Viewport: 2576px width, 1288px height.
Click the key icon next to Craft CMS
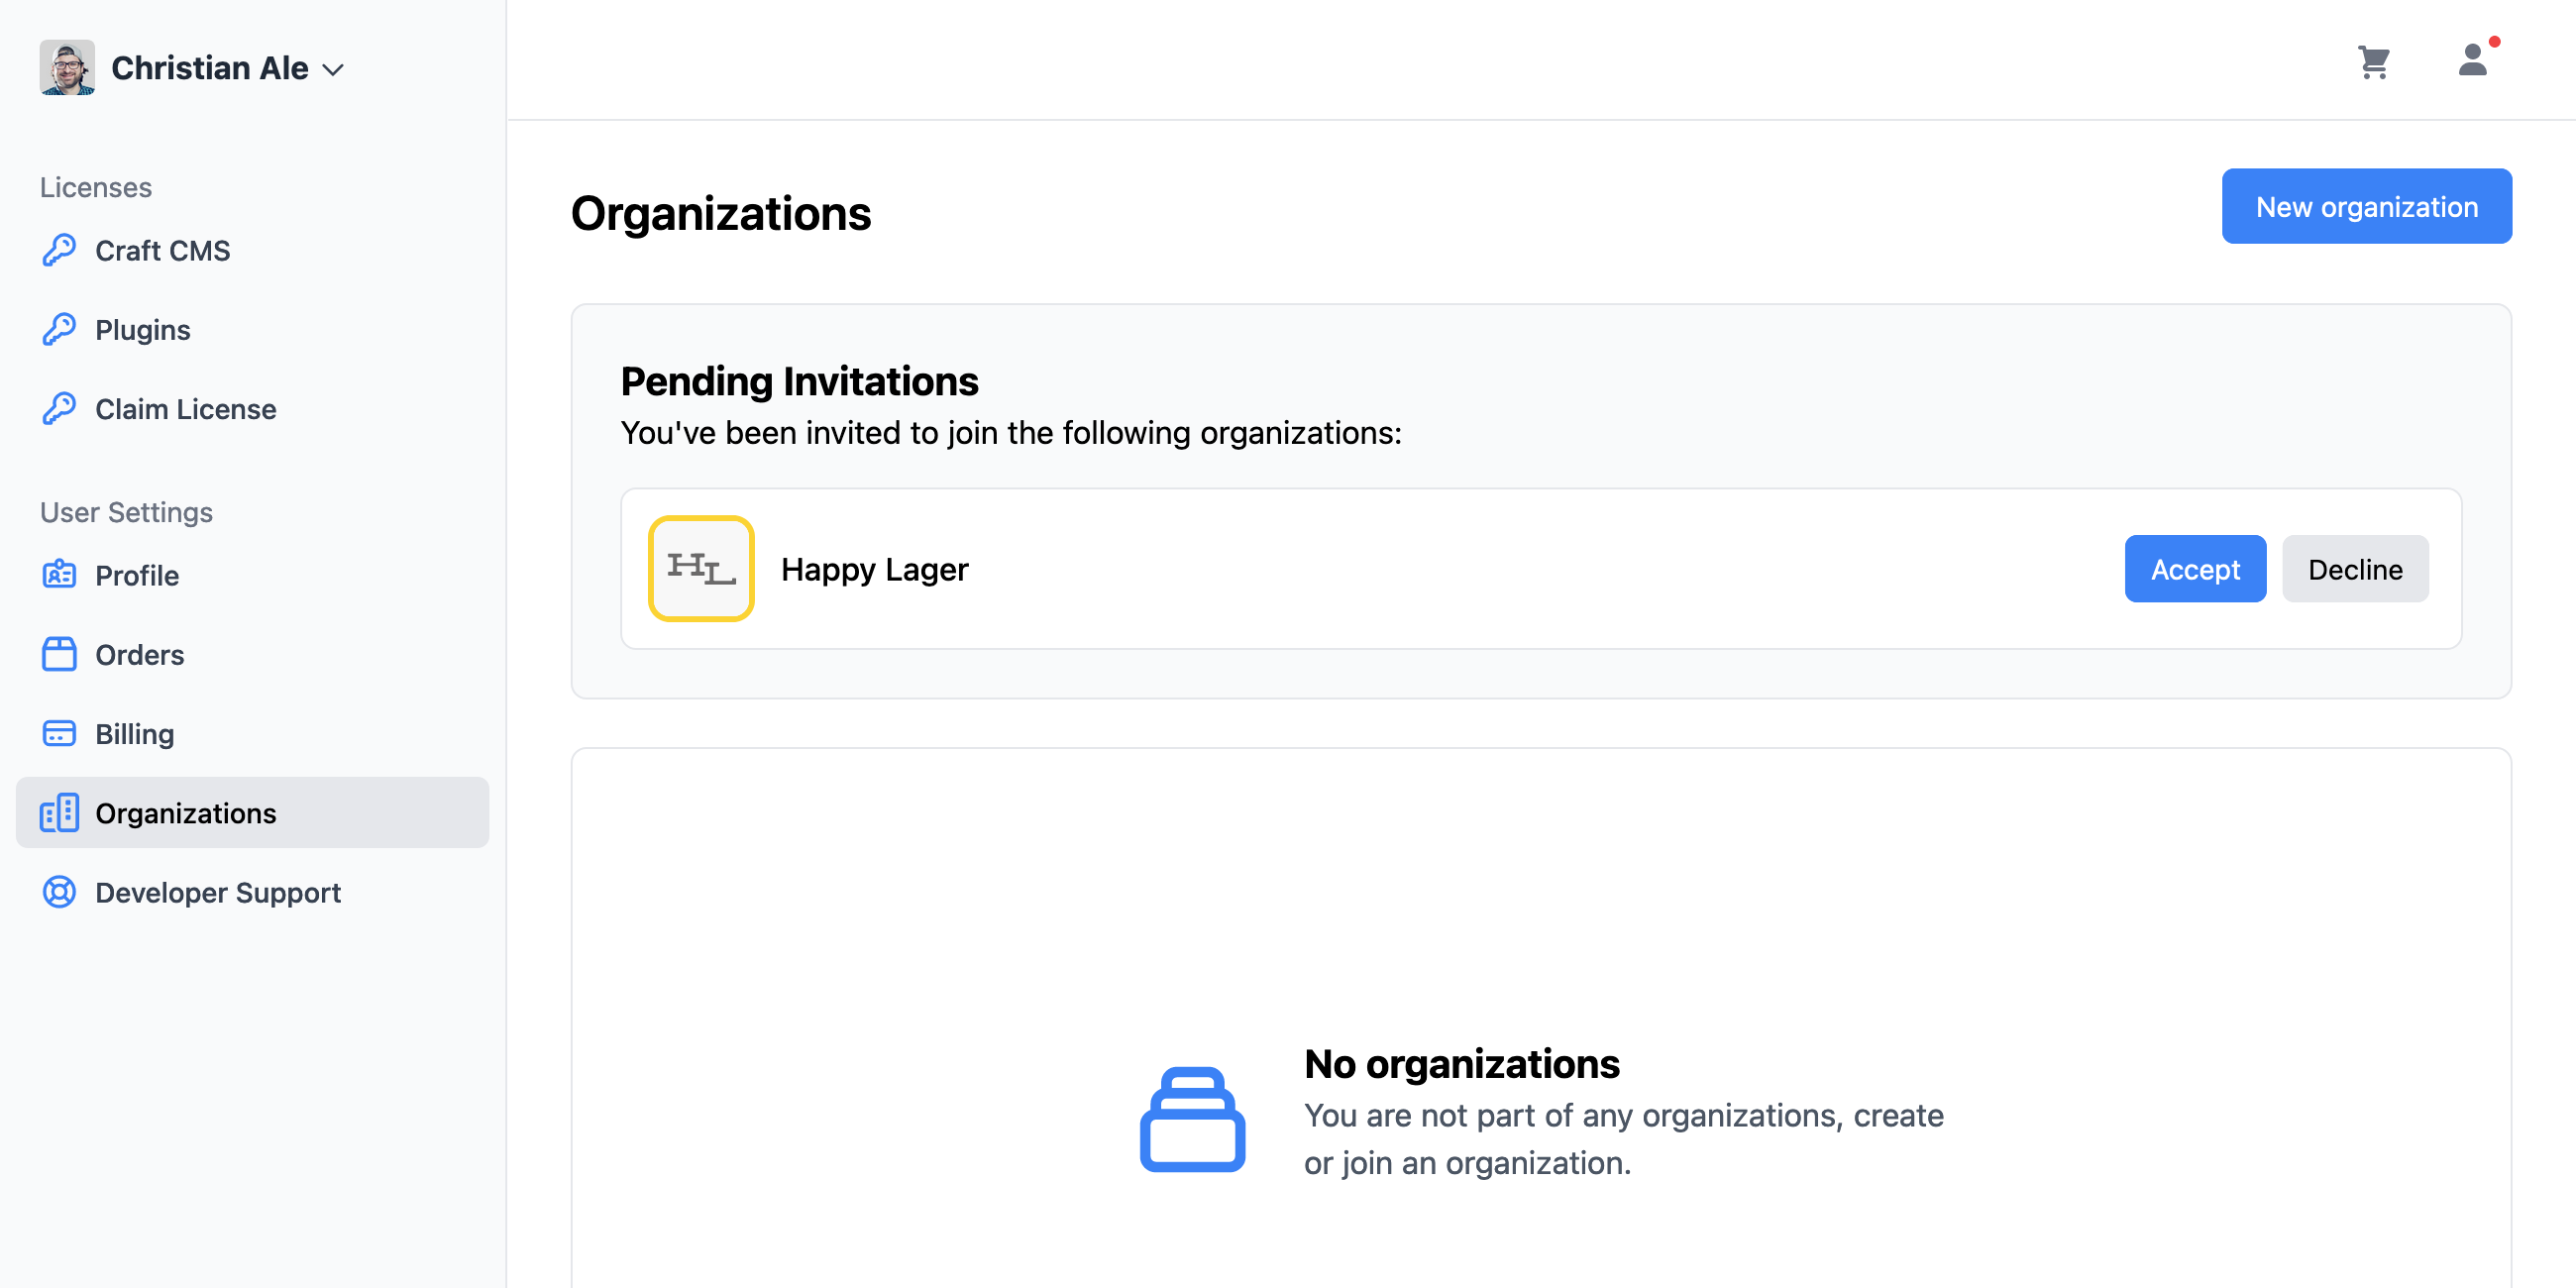pyautogui.click(x=59, y=250)
